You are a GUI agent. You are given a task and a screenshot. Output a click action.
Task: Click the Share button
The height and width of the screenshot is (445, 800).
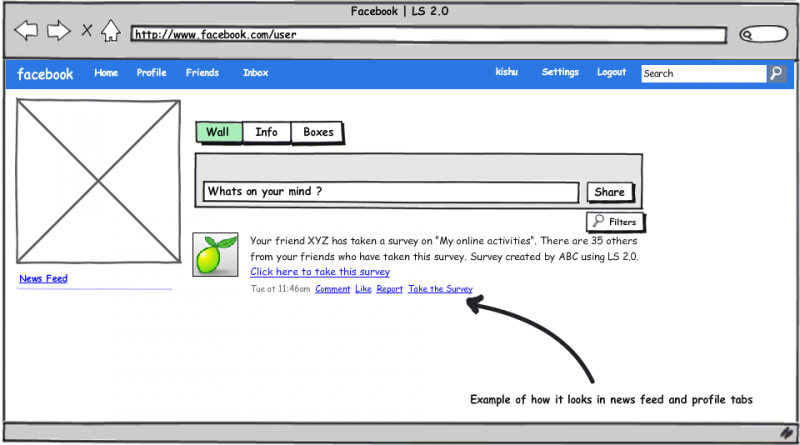pos(610,192)
